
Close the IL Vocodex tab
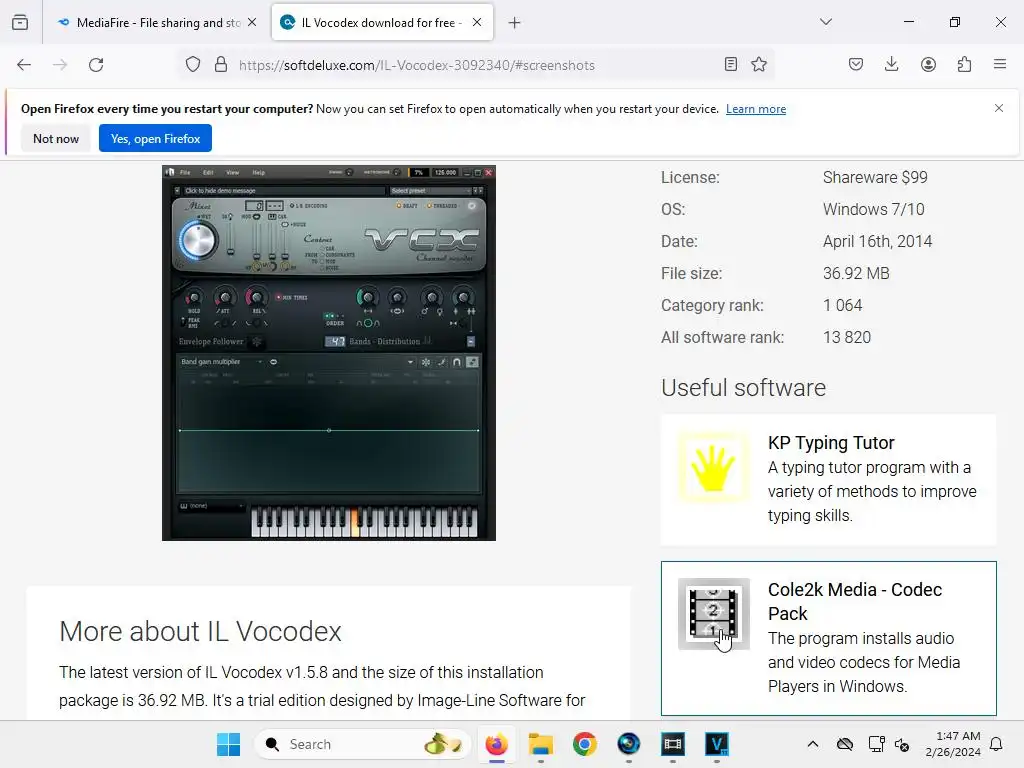[477, 22]
